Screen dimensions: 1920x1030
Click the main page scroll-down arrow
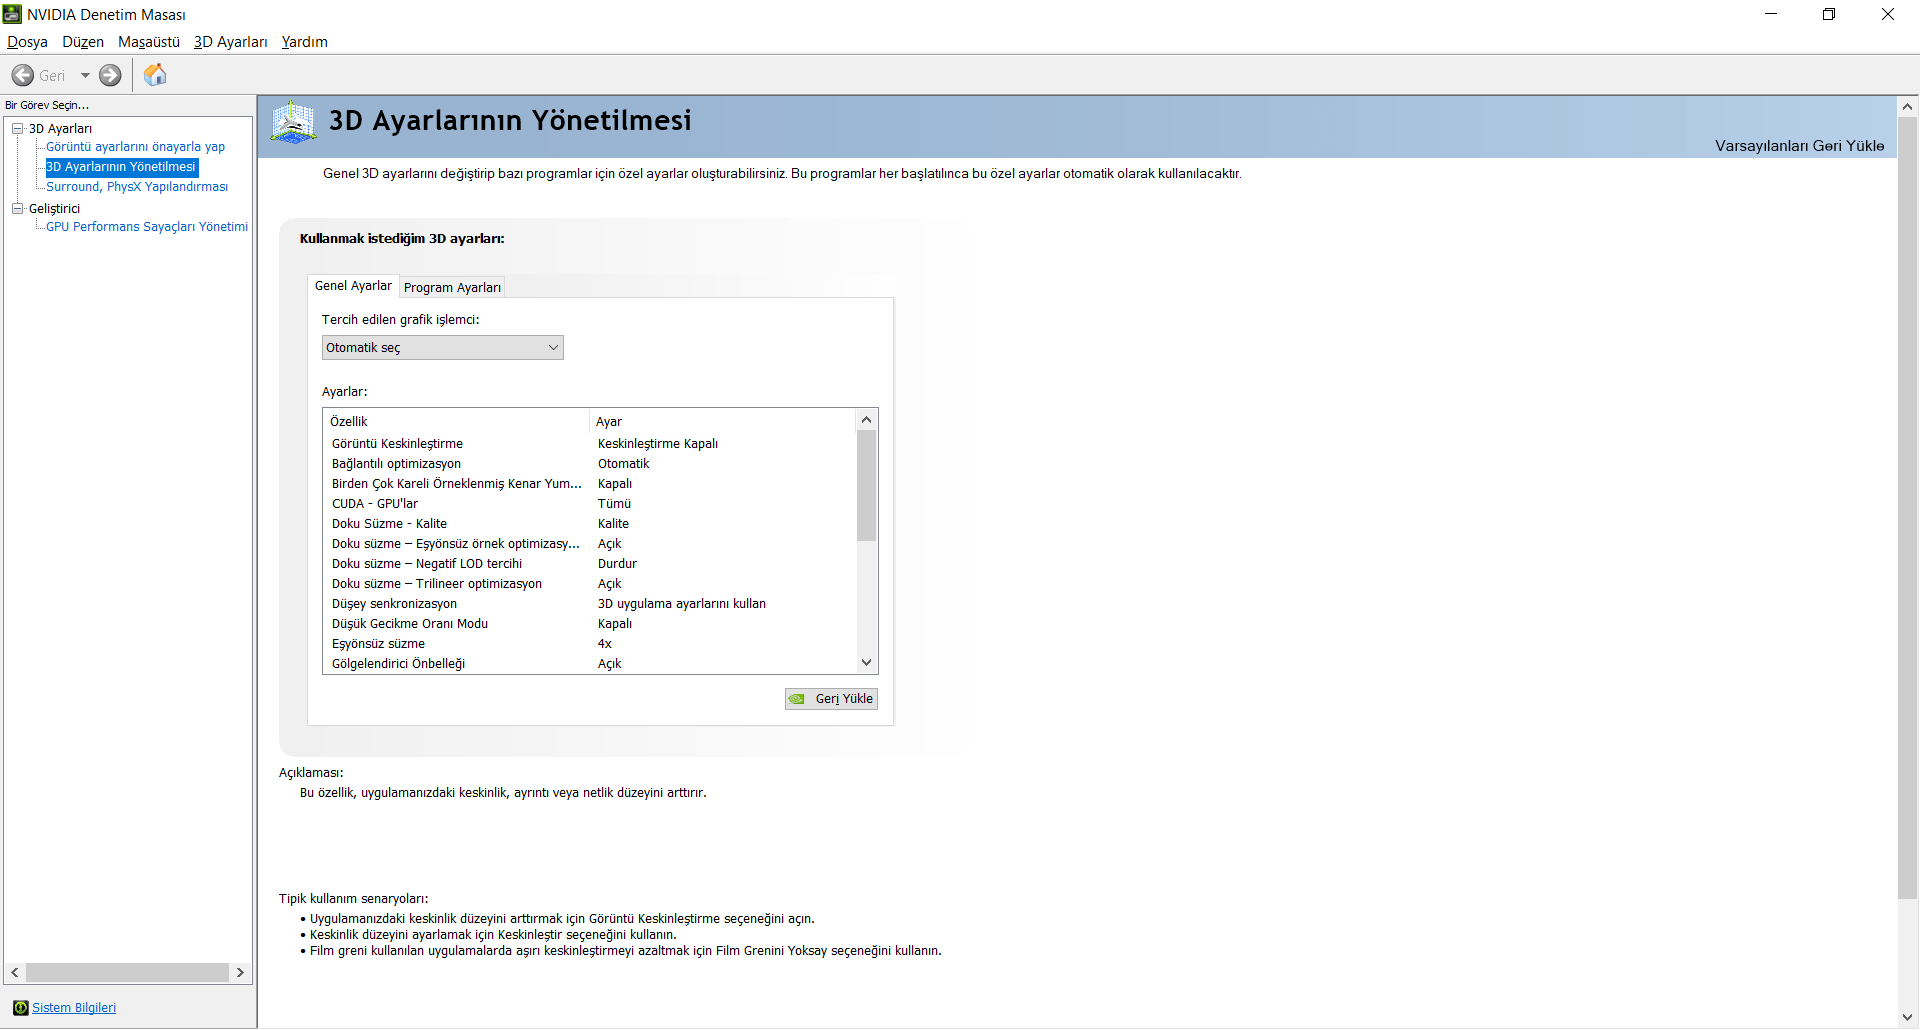point(1907,1018)
